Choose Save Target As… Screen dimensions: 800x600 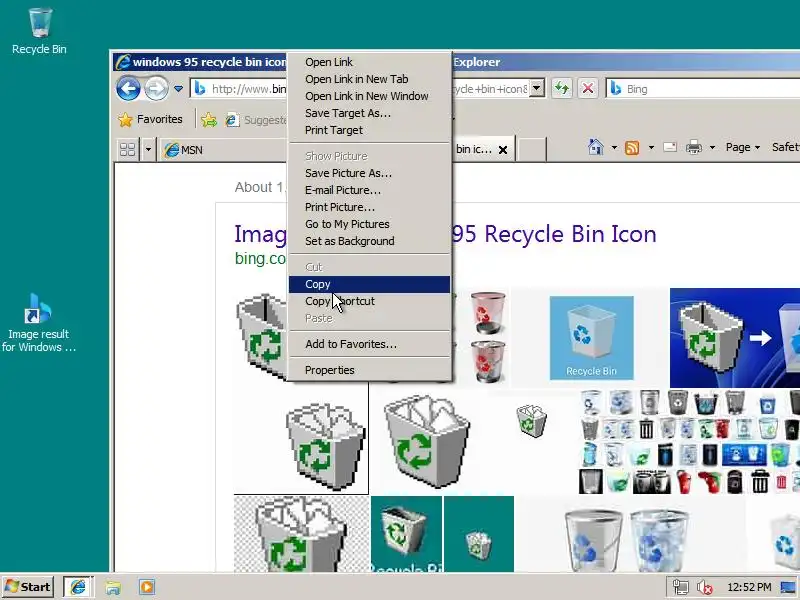(369, 113)
